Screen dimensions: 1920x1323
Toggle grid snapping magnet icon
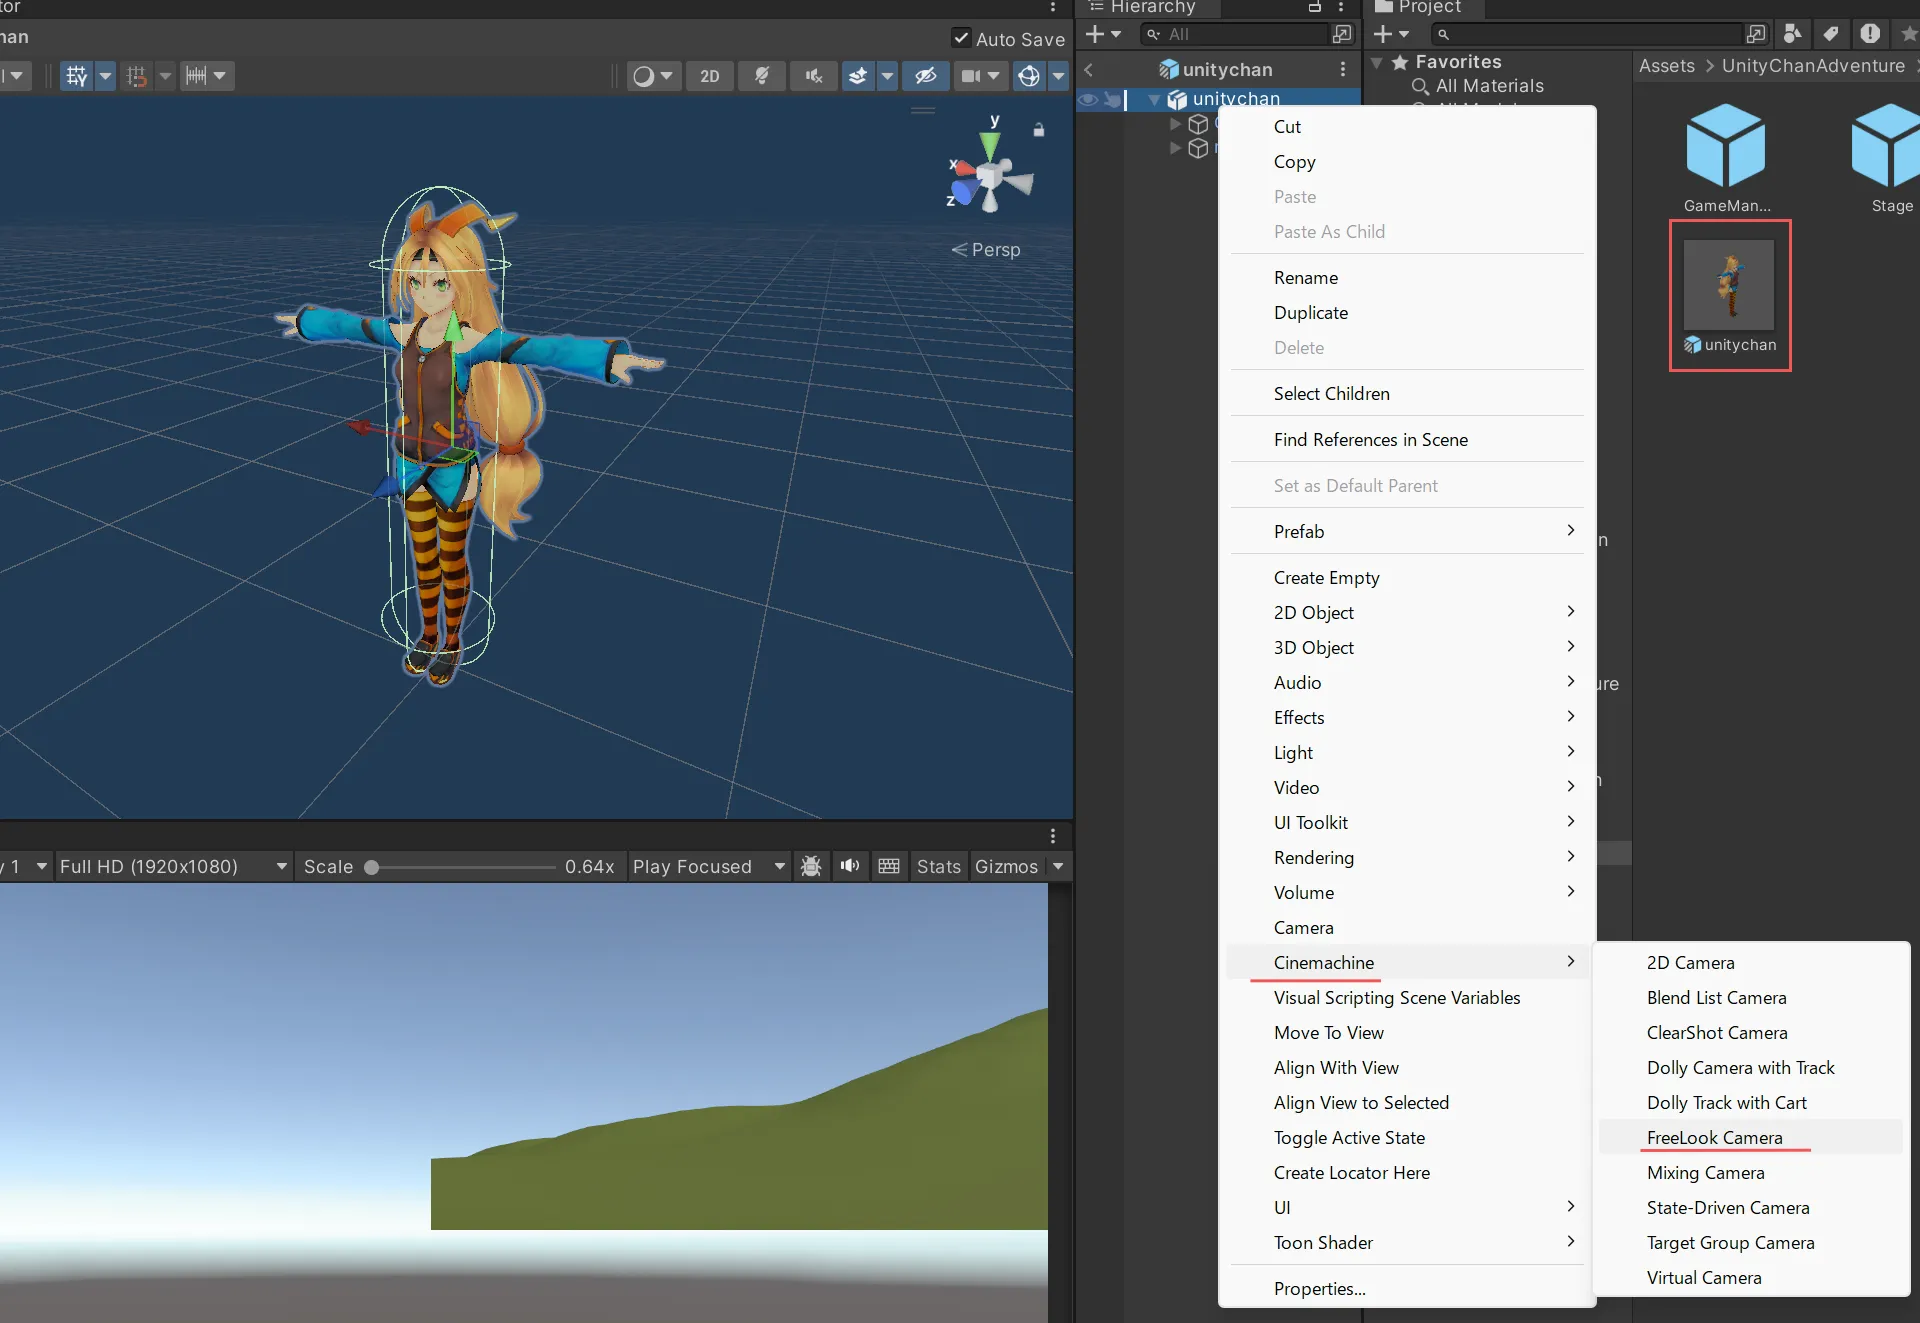coord(137,76)
